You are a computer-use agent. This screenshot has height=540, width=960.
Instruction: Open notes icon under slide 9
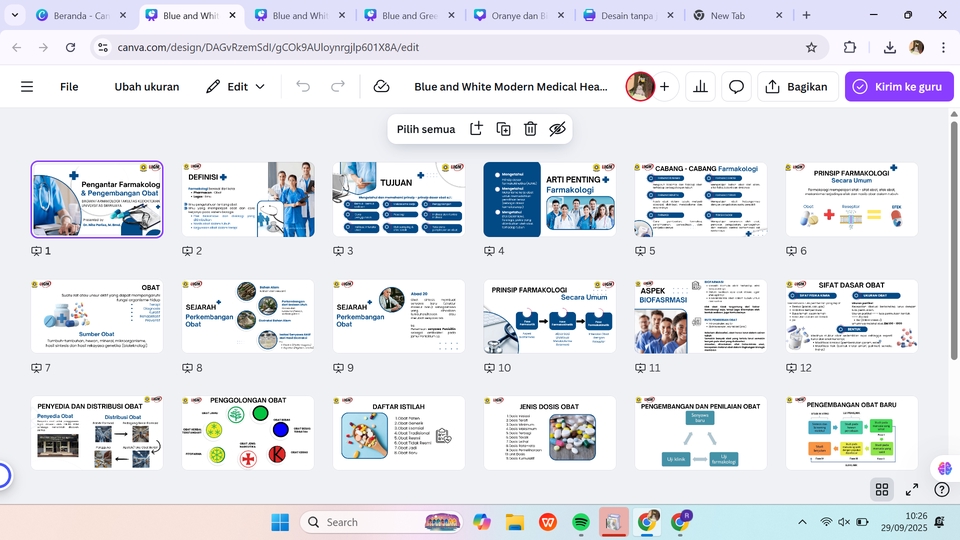click(x=339, y=368)
